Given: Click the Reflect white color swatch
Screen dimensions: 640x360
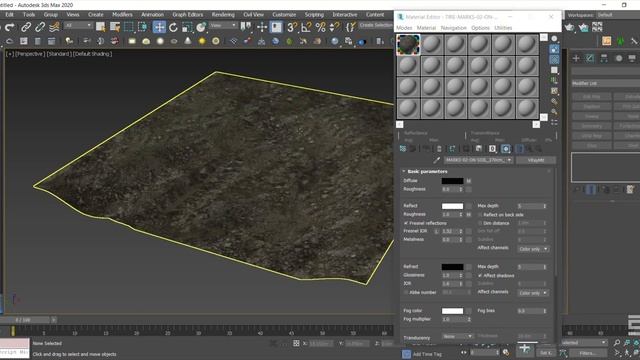Looking at the screenshot, I should 453,206.
